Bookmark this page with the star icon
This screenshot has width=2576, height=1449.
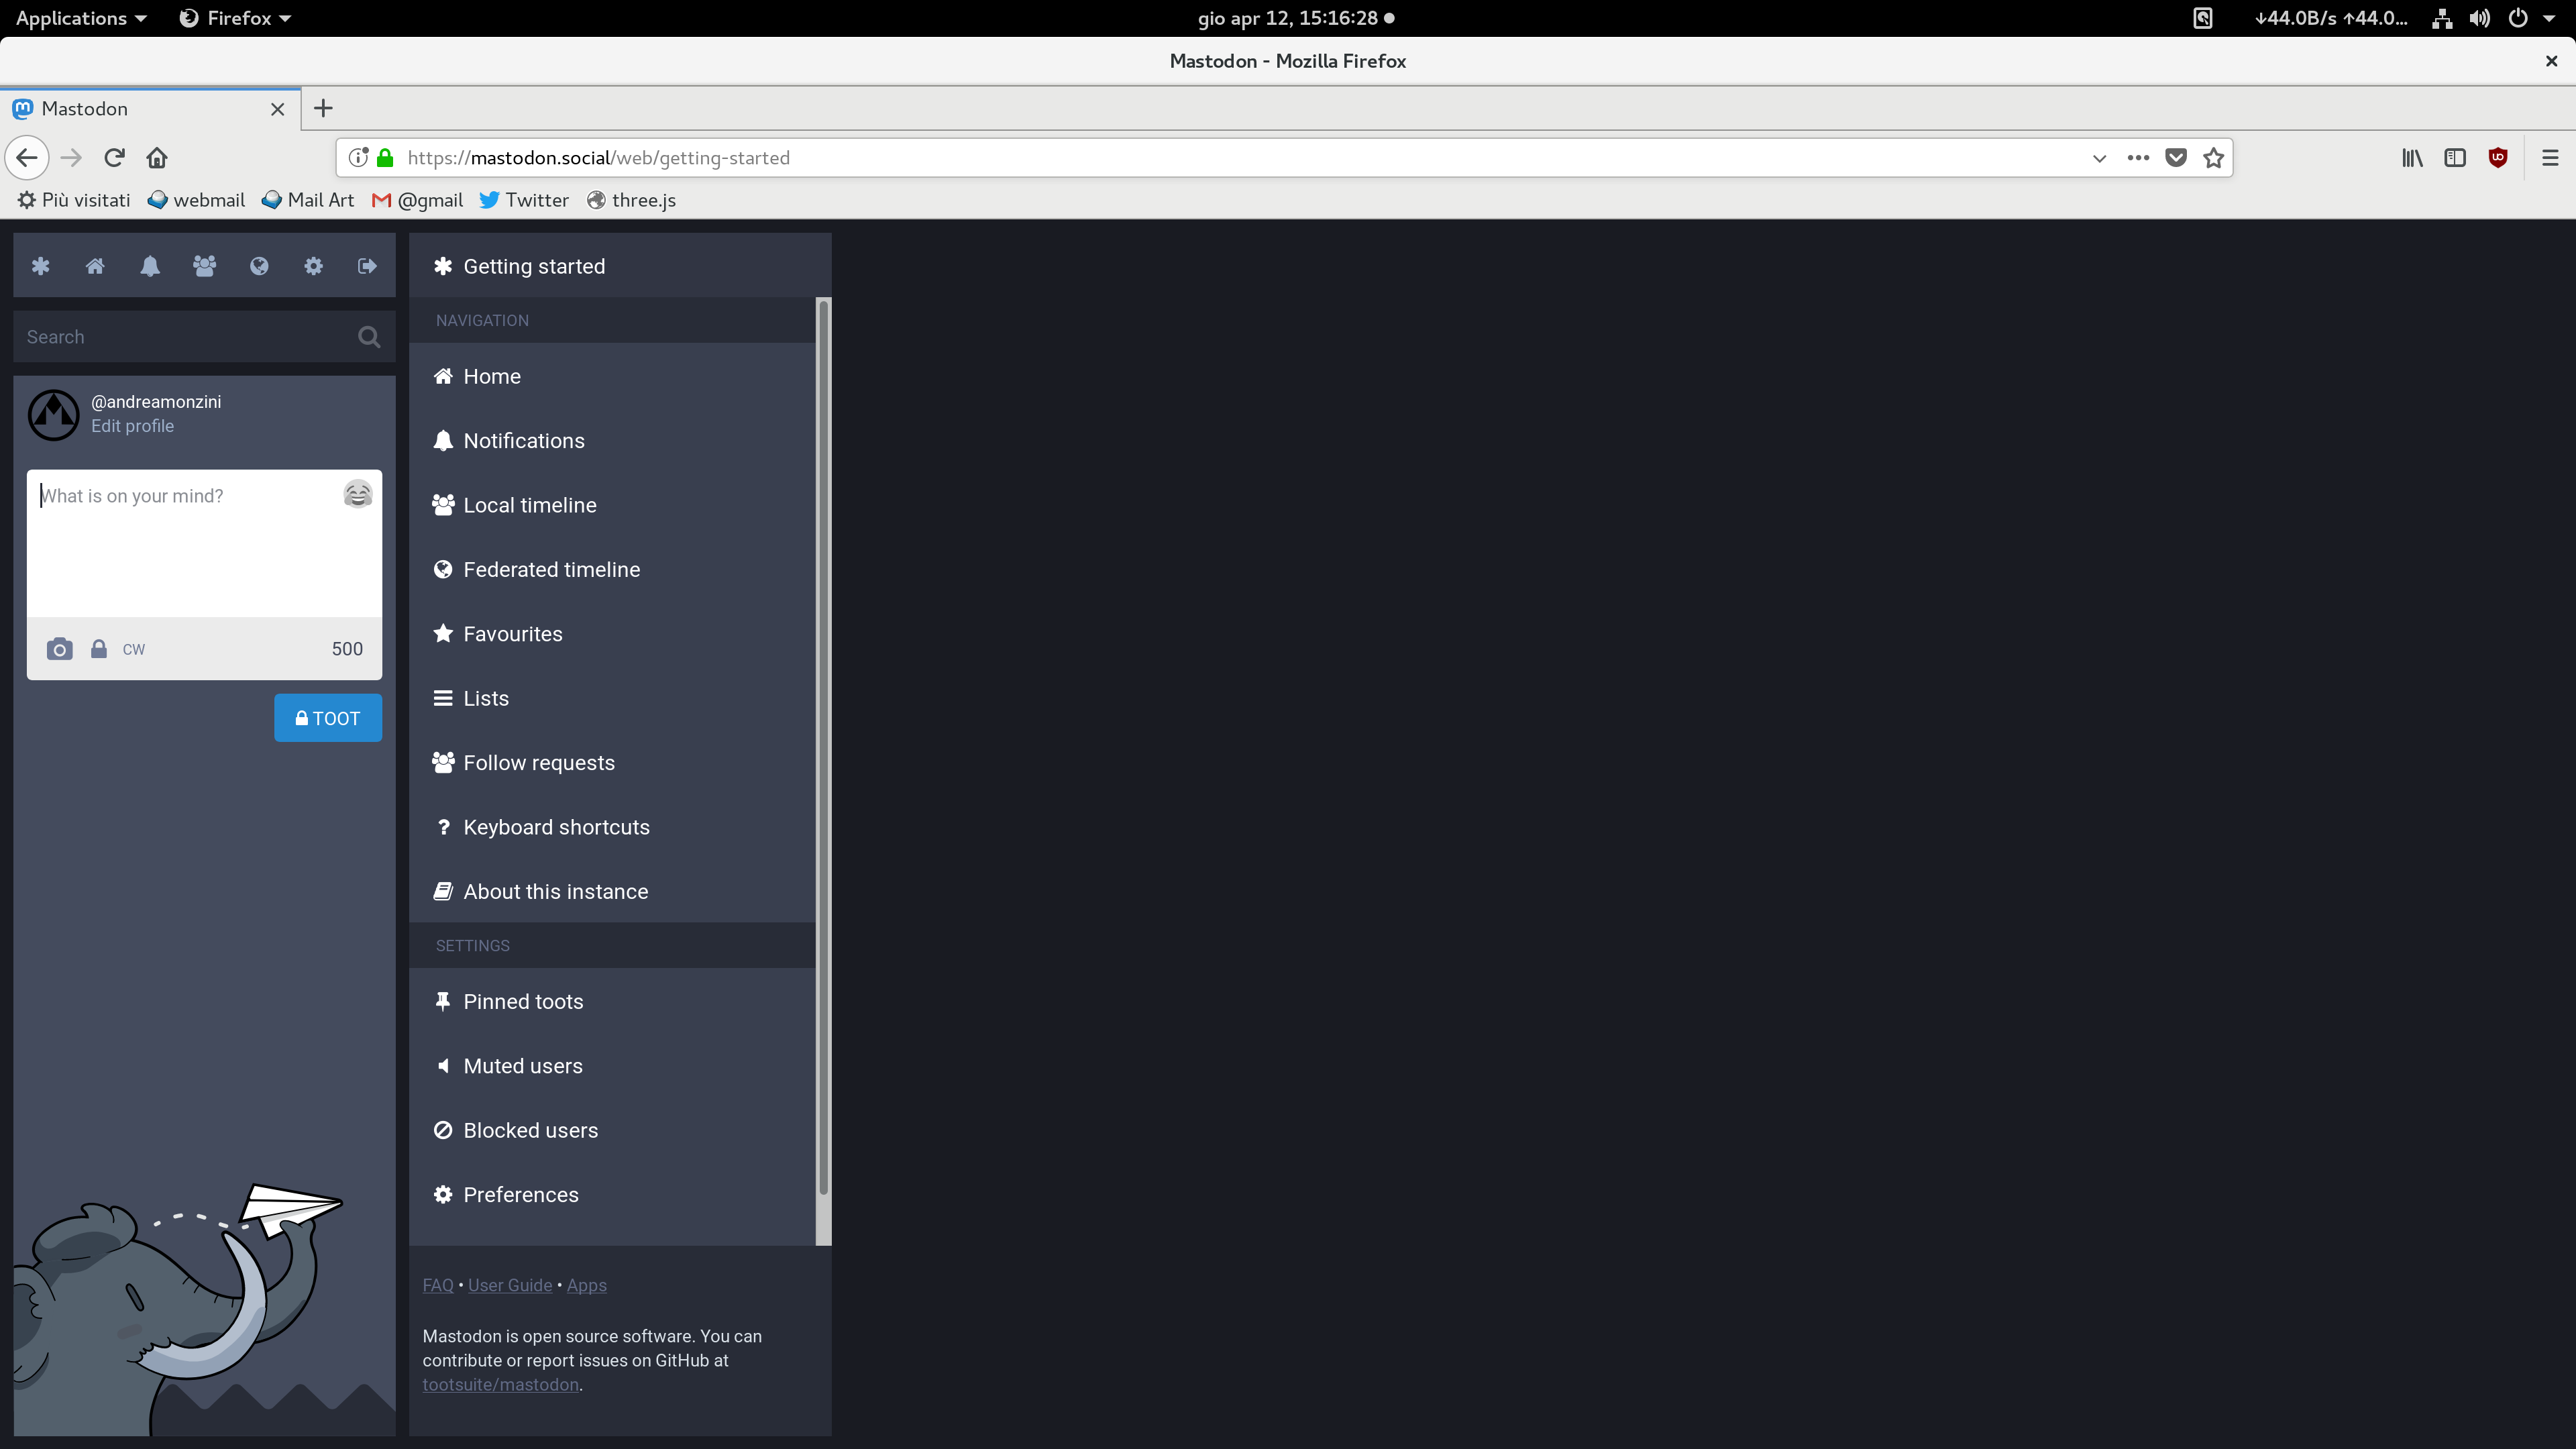[2213, 158]
